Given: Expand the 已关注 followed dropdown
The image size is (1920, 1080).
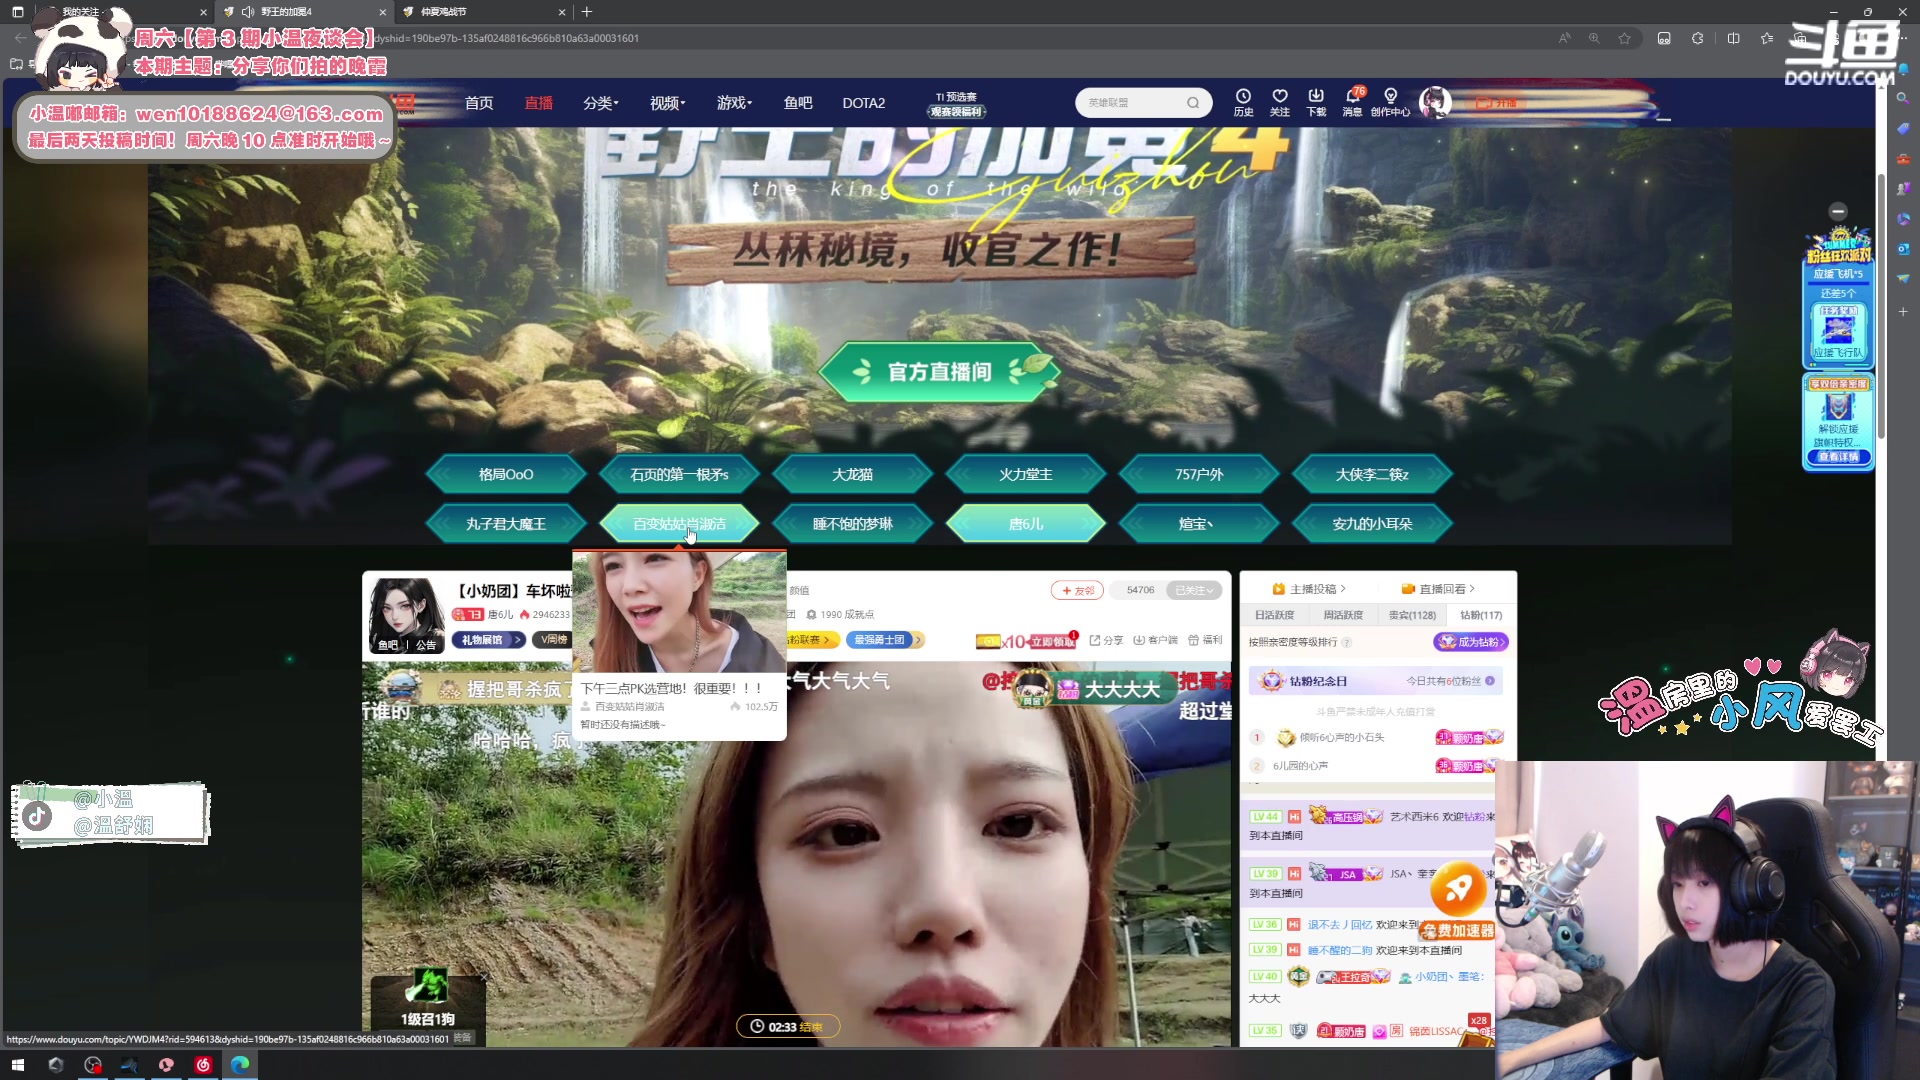Looking at the screenshot, I should pyautogui.click(x=1196, y=590).
